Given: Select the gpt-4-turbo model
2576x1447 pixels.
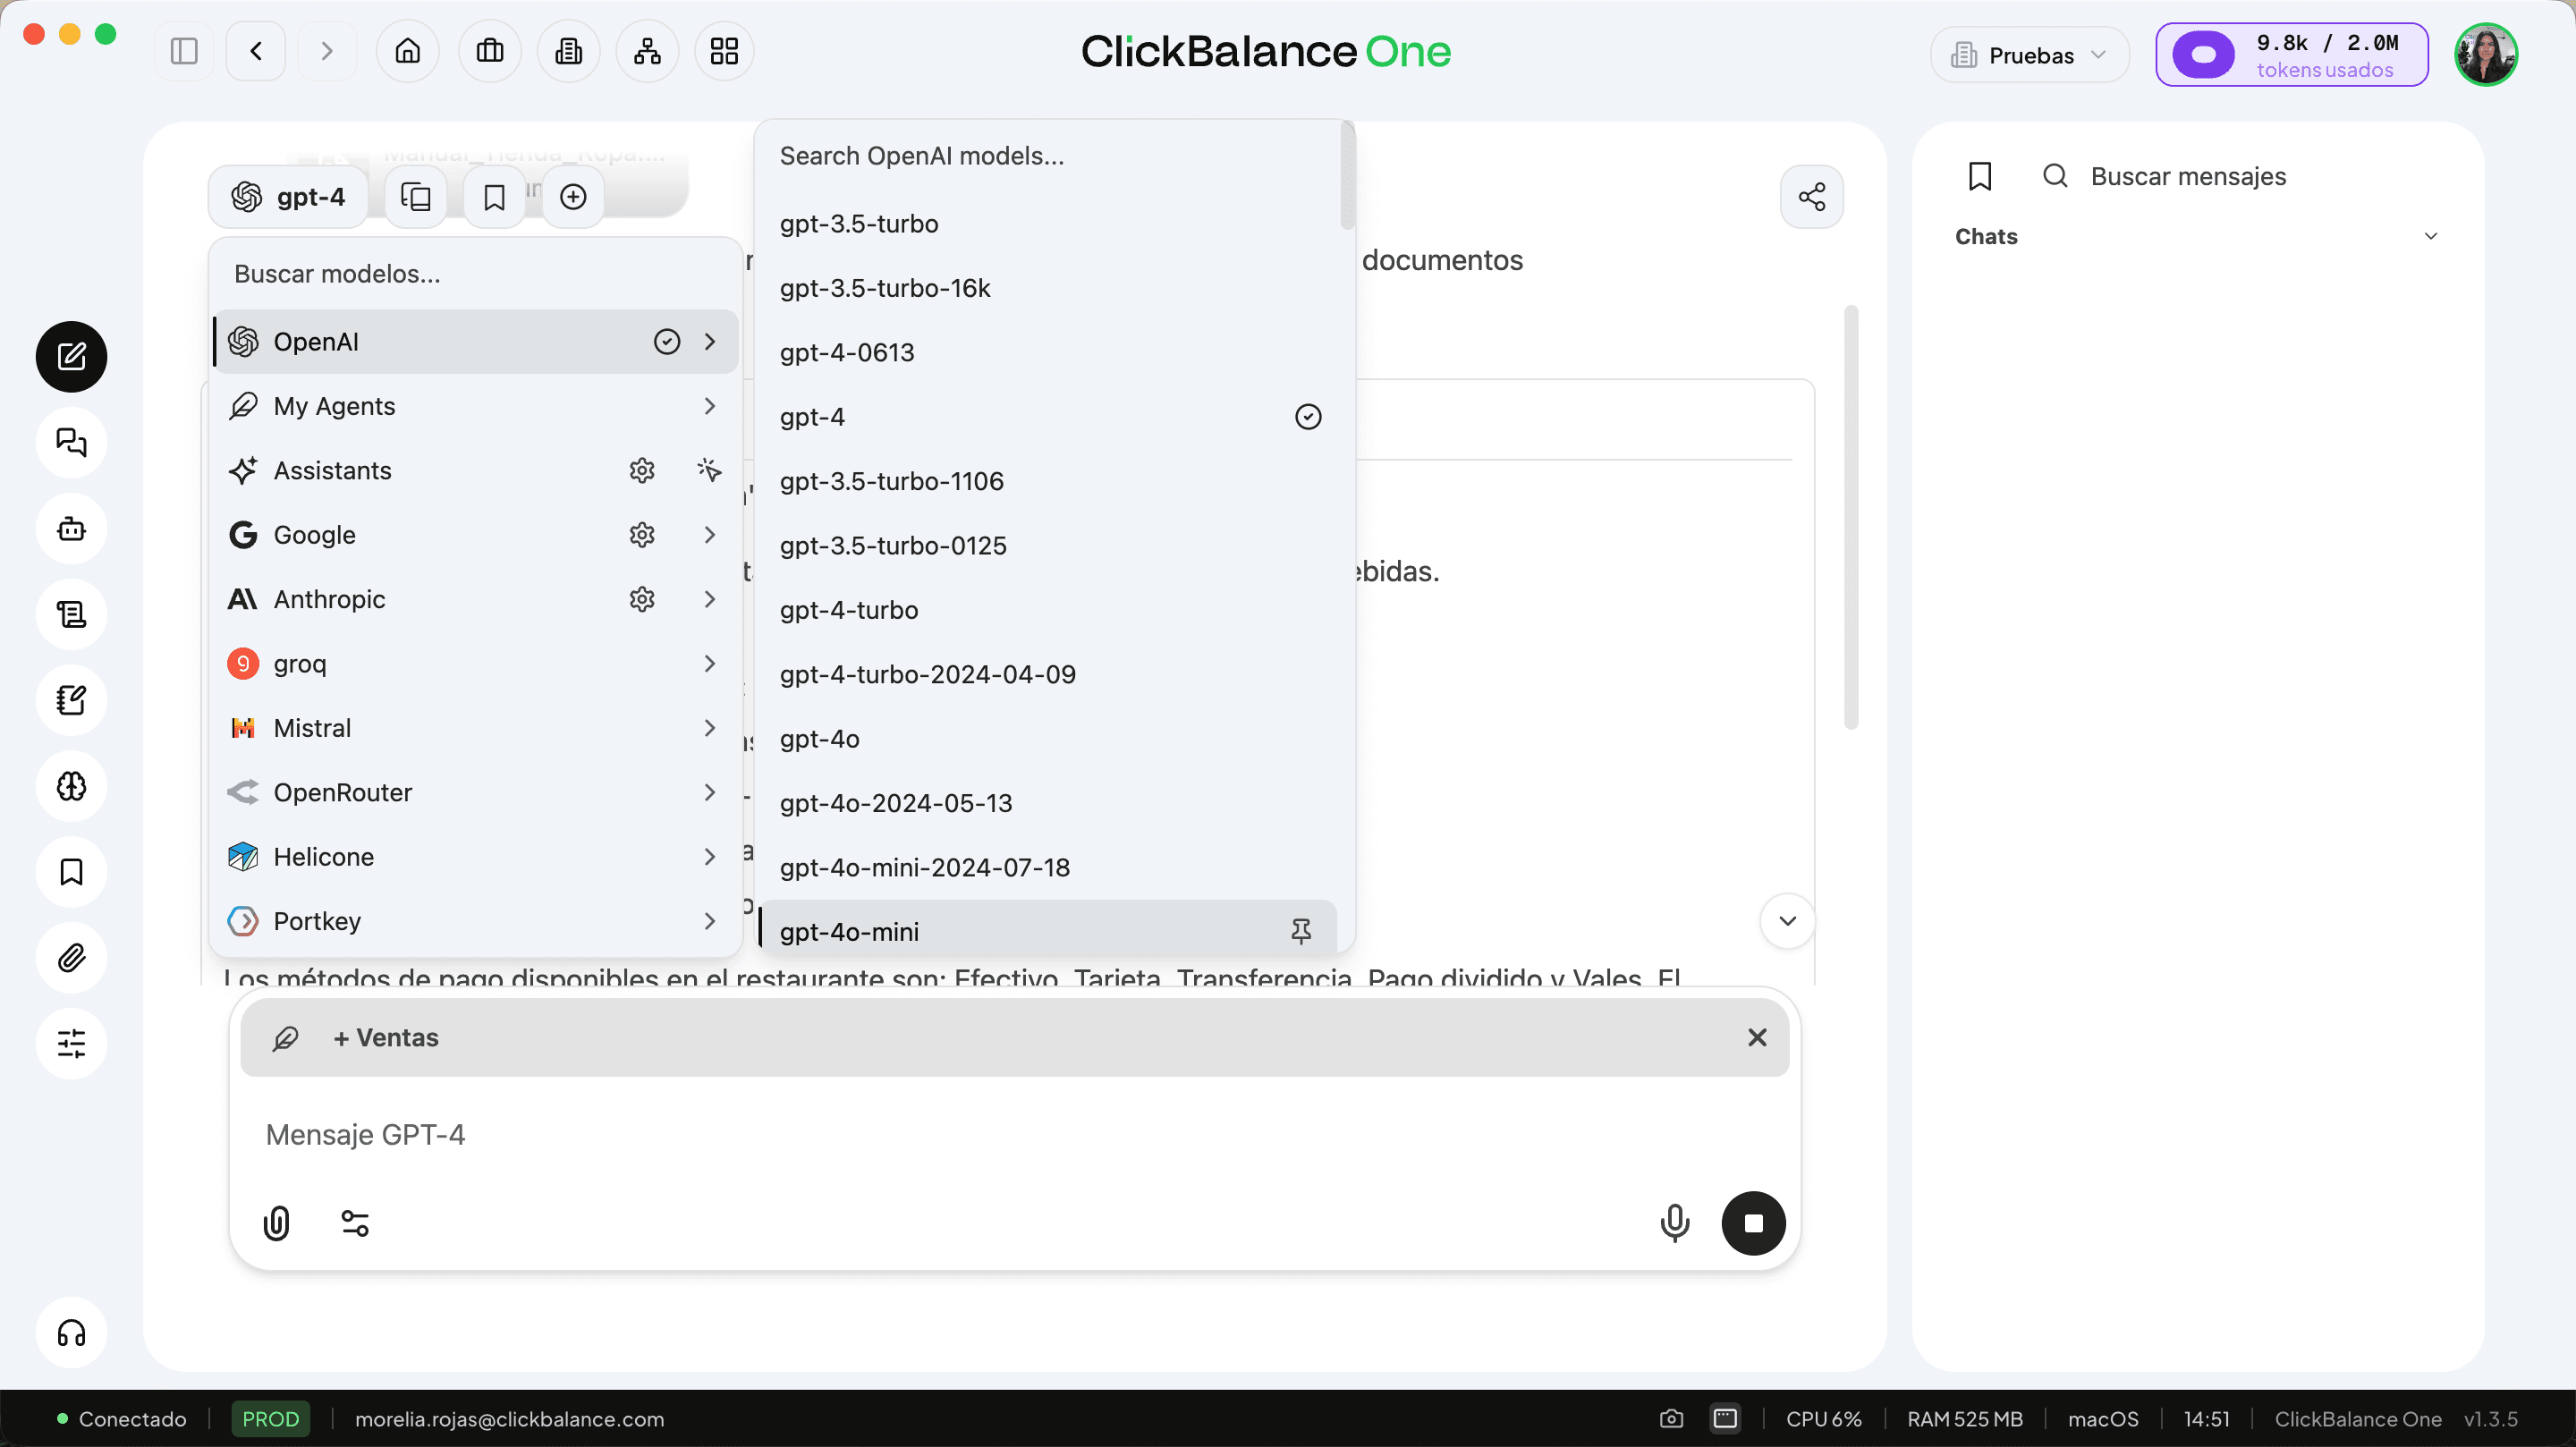Looking at the screenshot, I should point(1048,610).
